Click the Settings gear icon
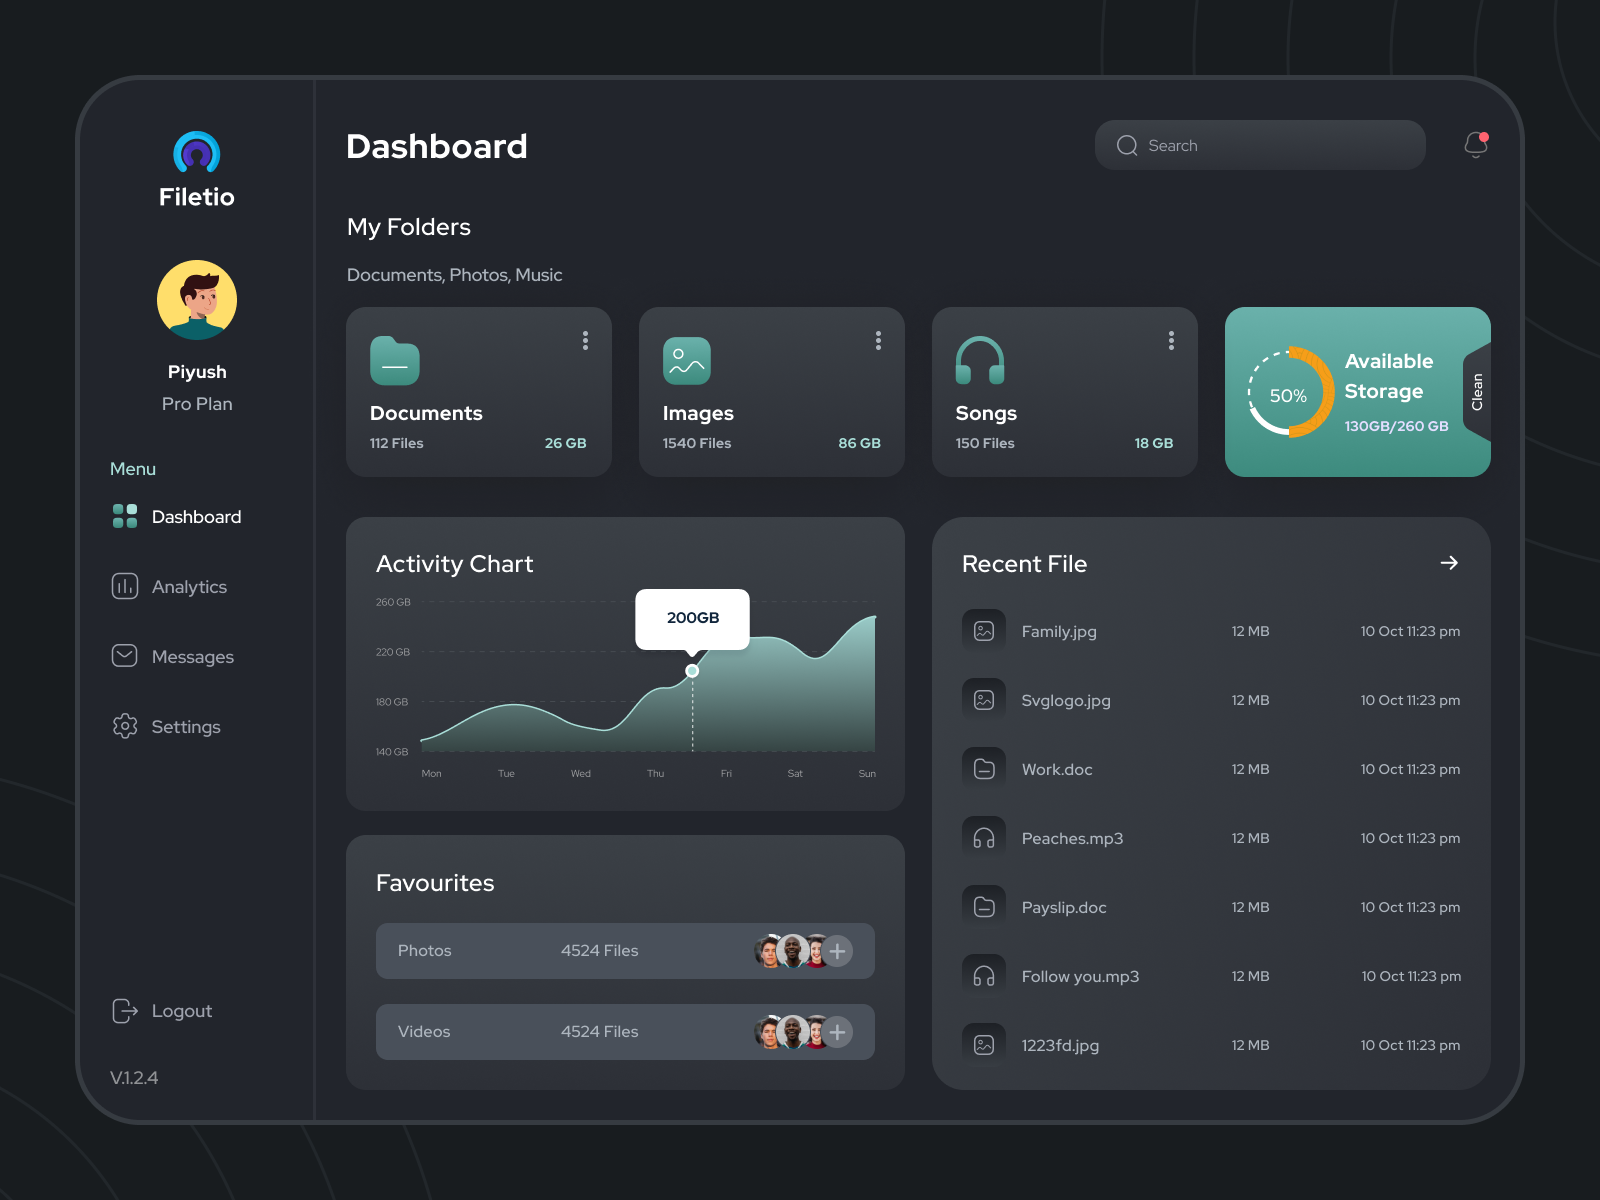Image resolution: width=1600 pixels, height=1200 pixels. click(125, 726)
